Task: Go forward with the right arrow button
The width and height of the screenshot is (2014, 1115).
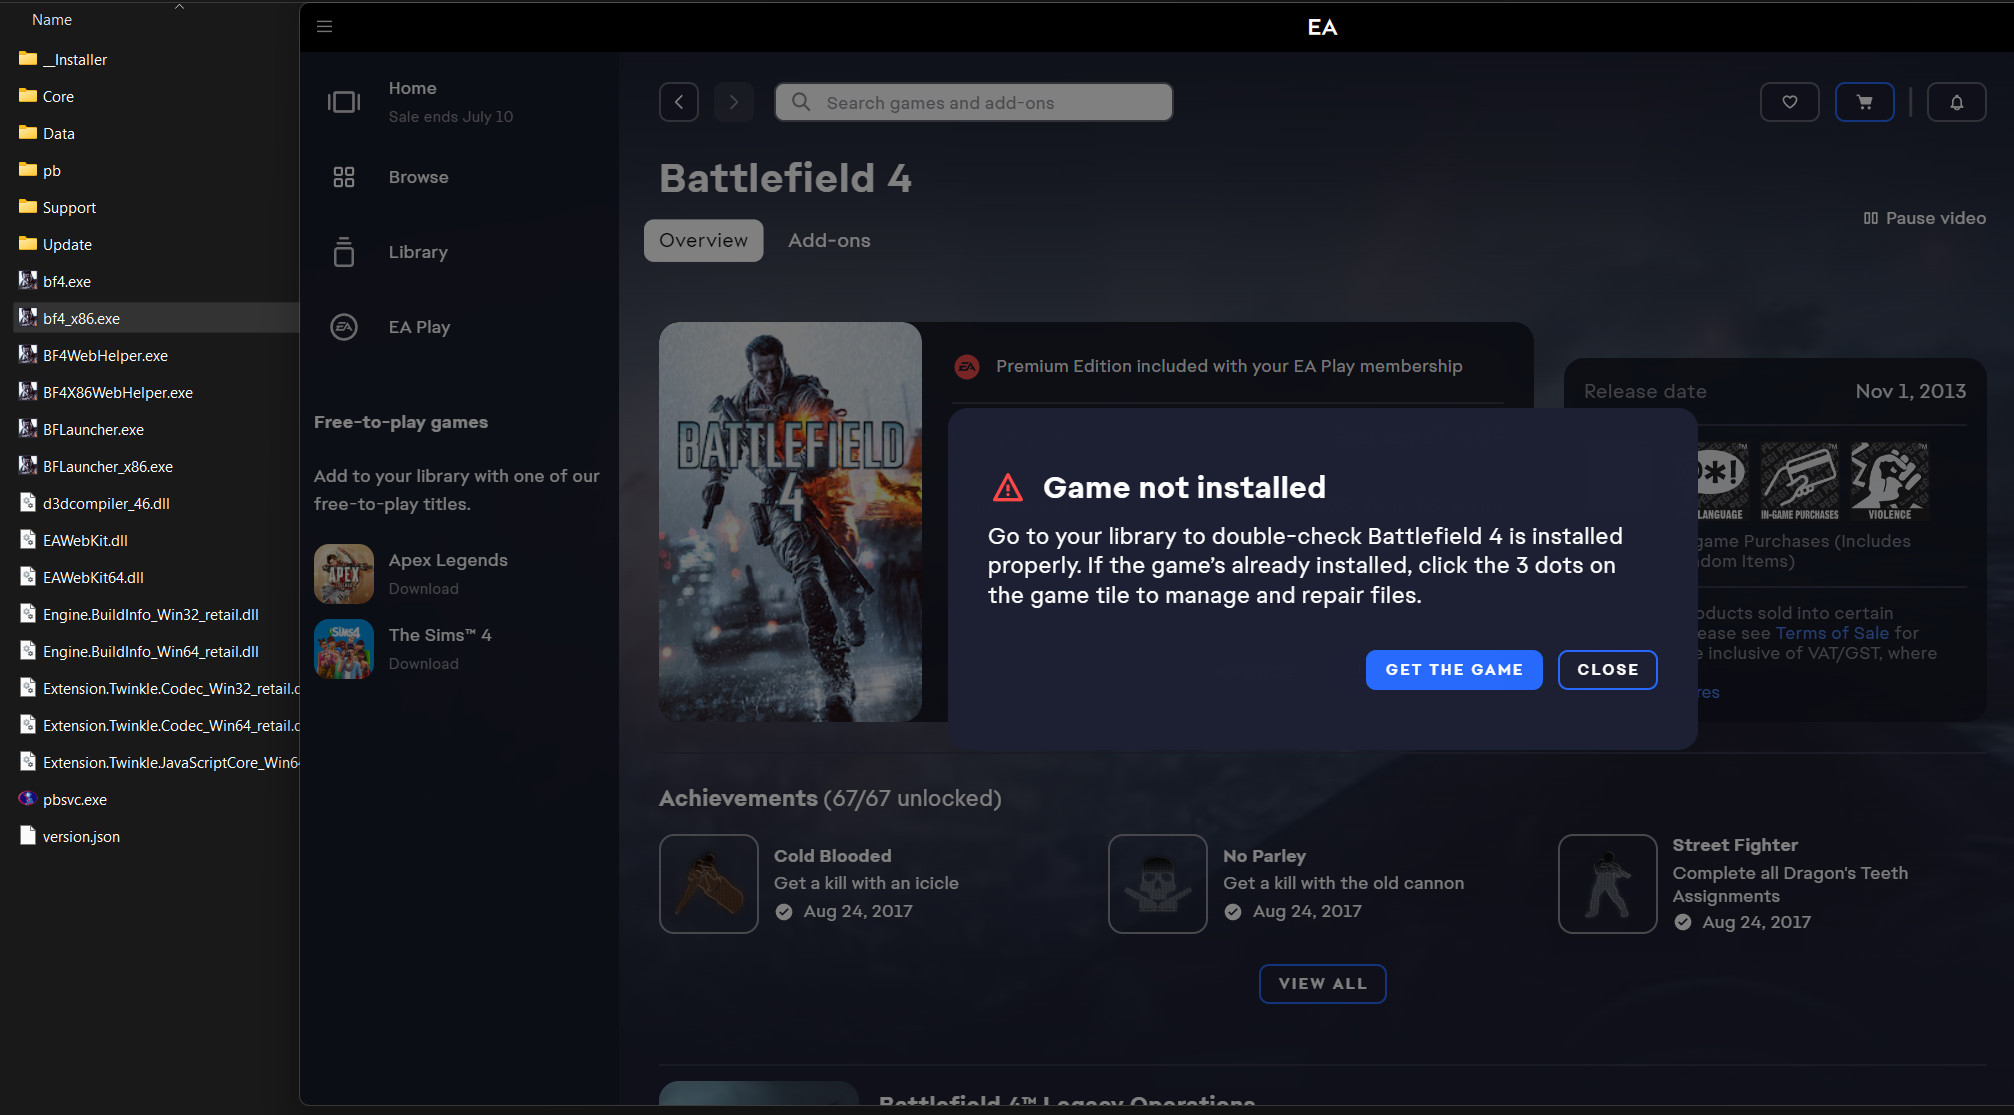Action: pos(734,102)
